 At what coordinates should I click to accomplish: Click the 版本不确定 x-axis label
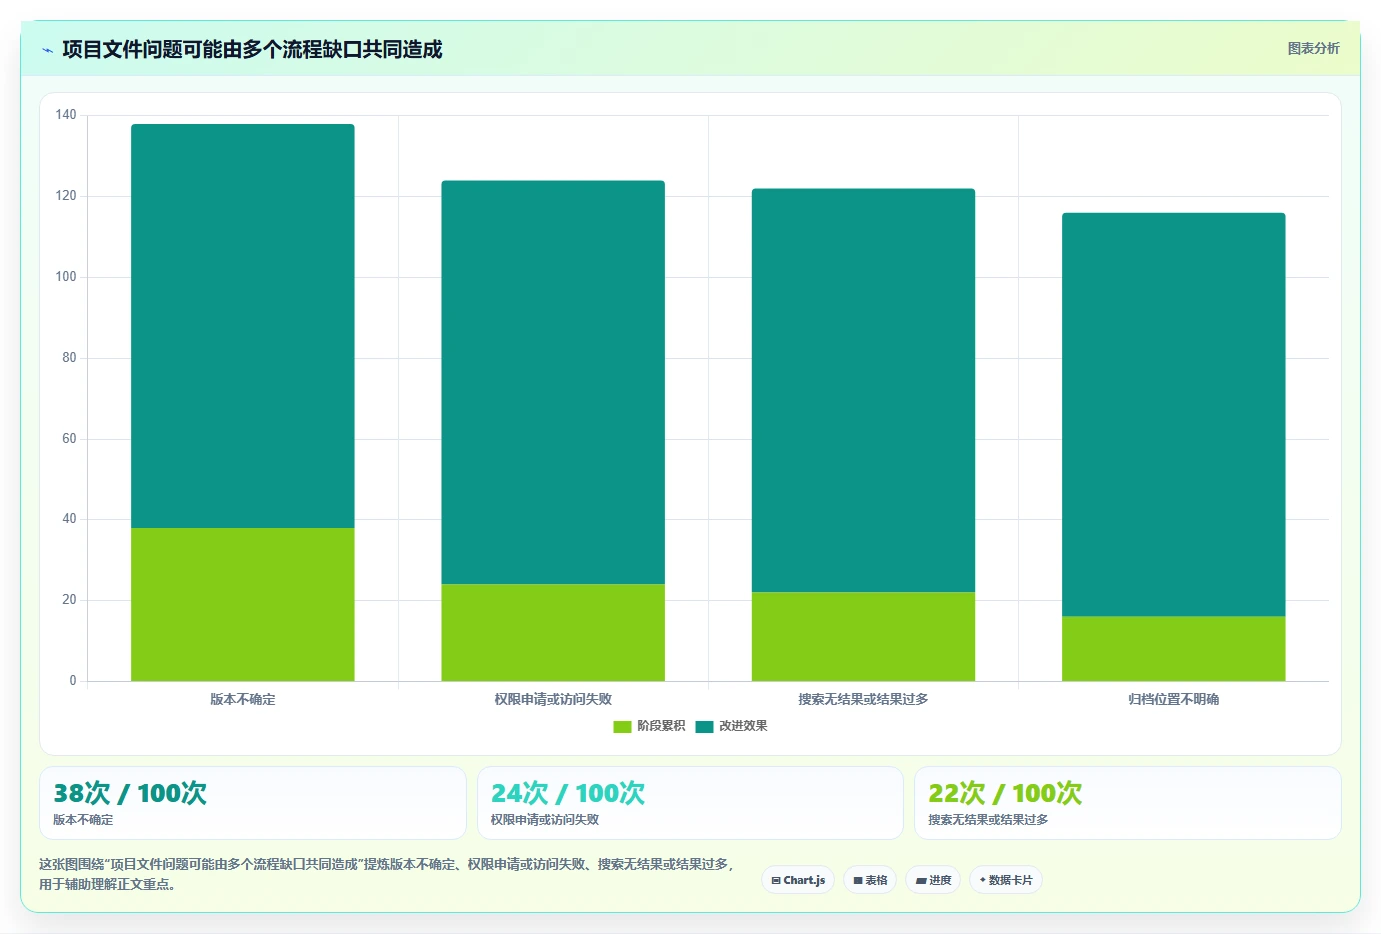243,699
